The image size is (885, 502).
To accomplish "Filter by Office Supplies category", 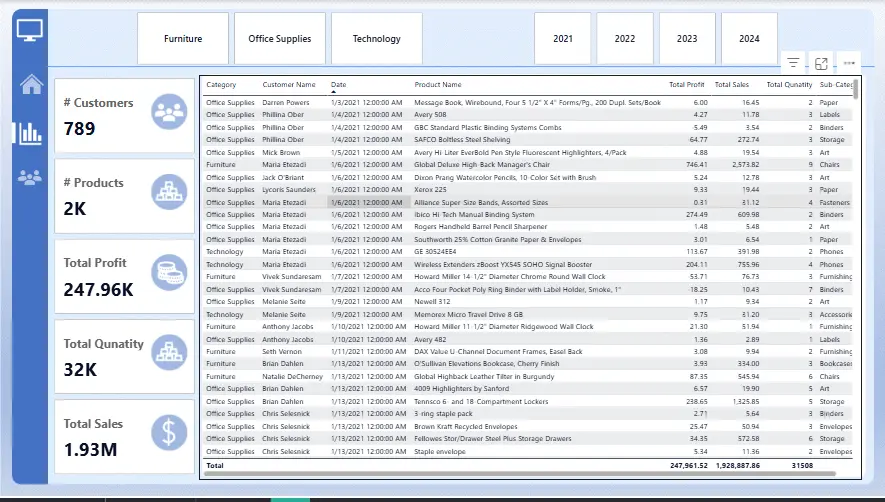I will point(280,38).
